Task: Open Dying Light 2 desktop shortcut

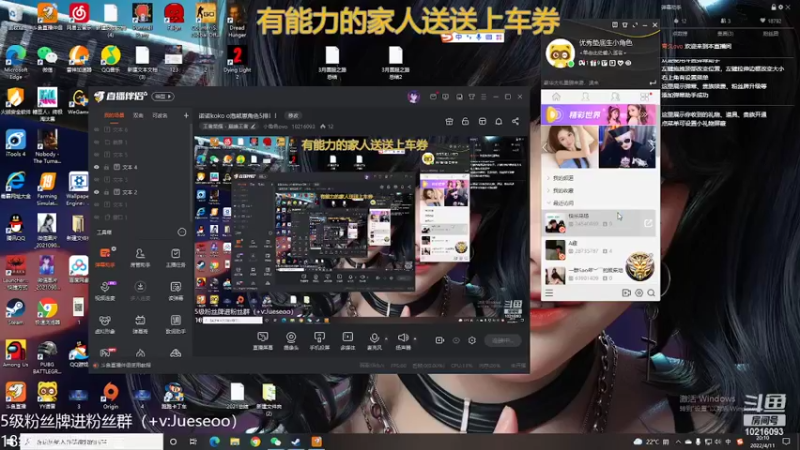Action: 237,62
